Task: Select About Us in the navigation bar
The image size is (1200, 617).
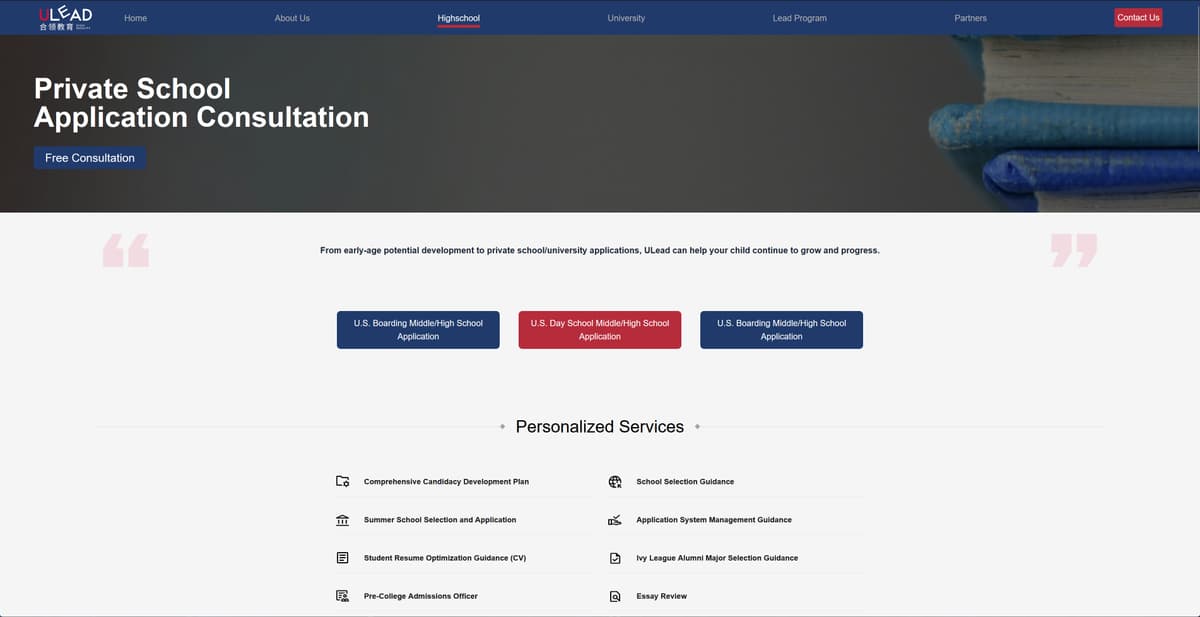Action: [x=291, y=17]
